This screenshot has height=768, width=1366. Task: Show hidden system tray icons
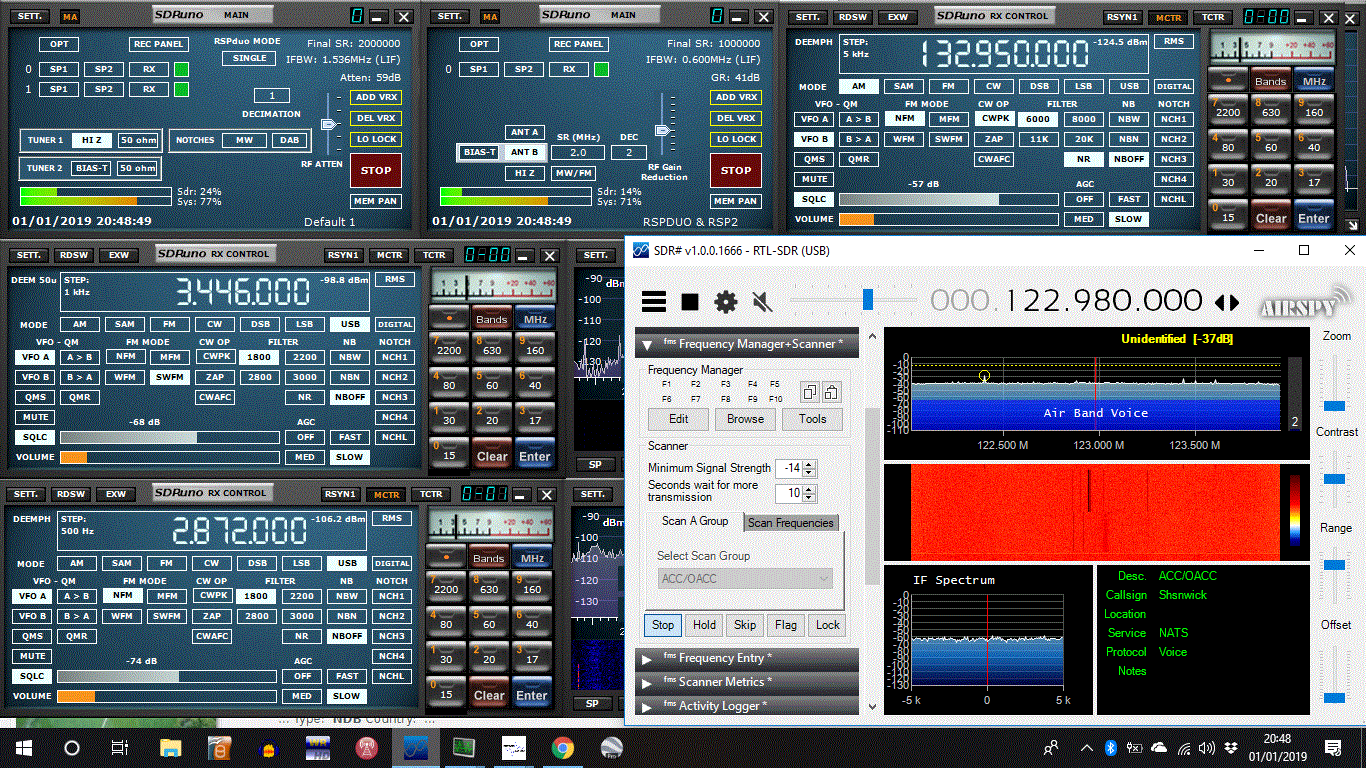tap(1087, 747)
